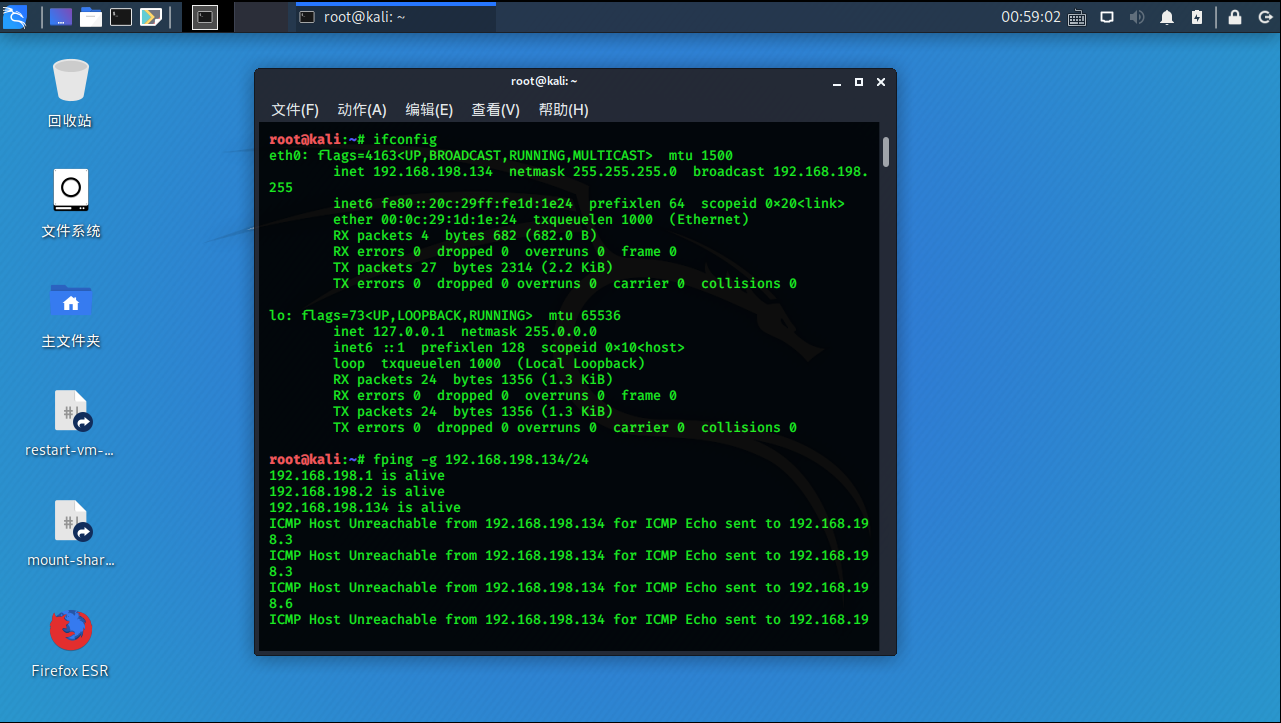Select the workspace switcher terminal thumbnail
1281x723 pixels.
[x=204, y=17]
